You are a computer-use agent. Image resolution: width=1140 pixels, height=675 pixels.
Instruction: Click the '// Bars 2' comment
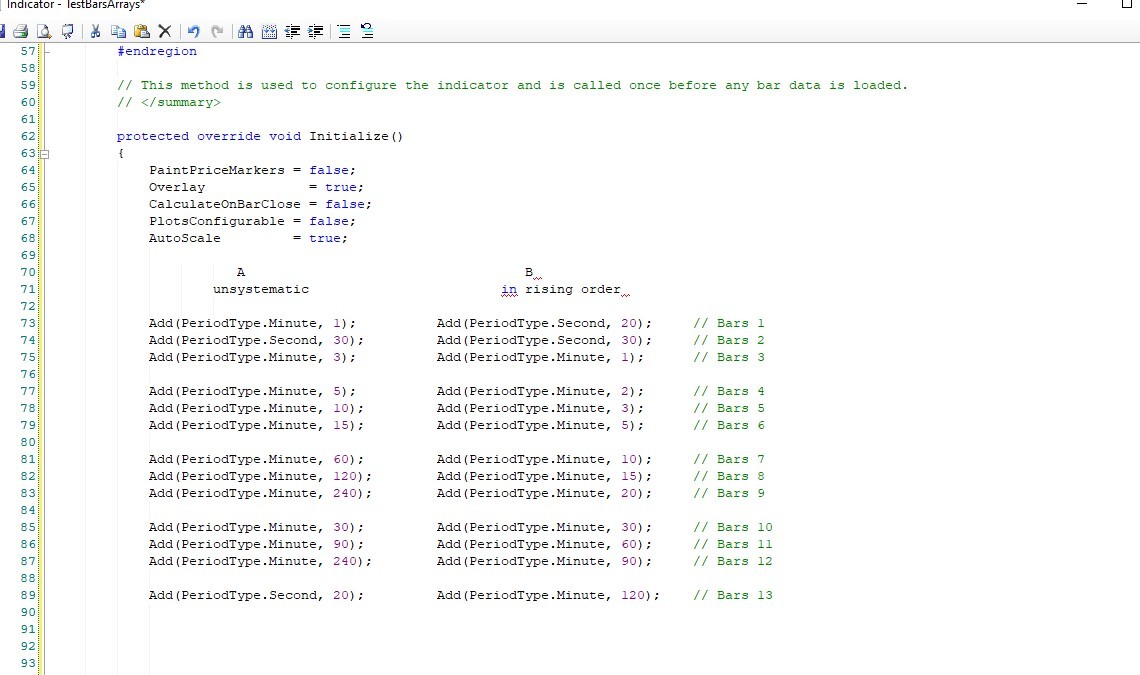pyautogui.click(x=728, y=340)
